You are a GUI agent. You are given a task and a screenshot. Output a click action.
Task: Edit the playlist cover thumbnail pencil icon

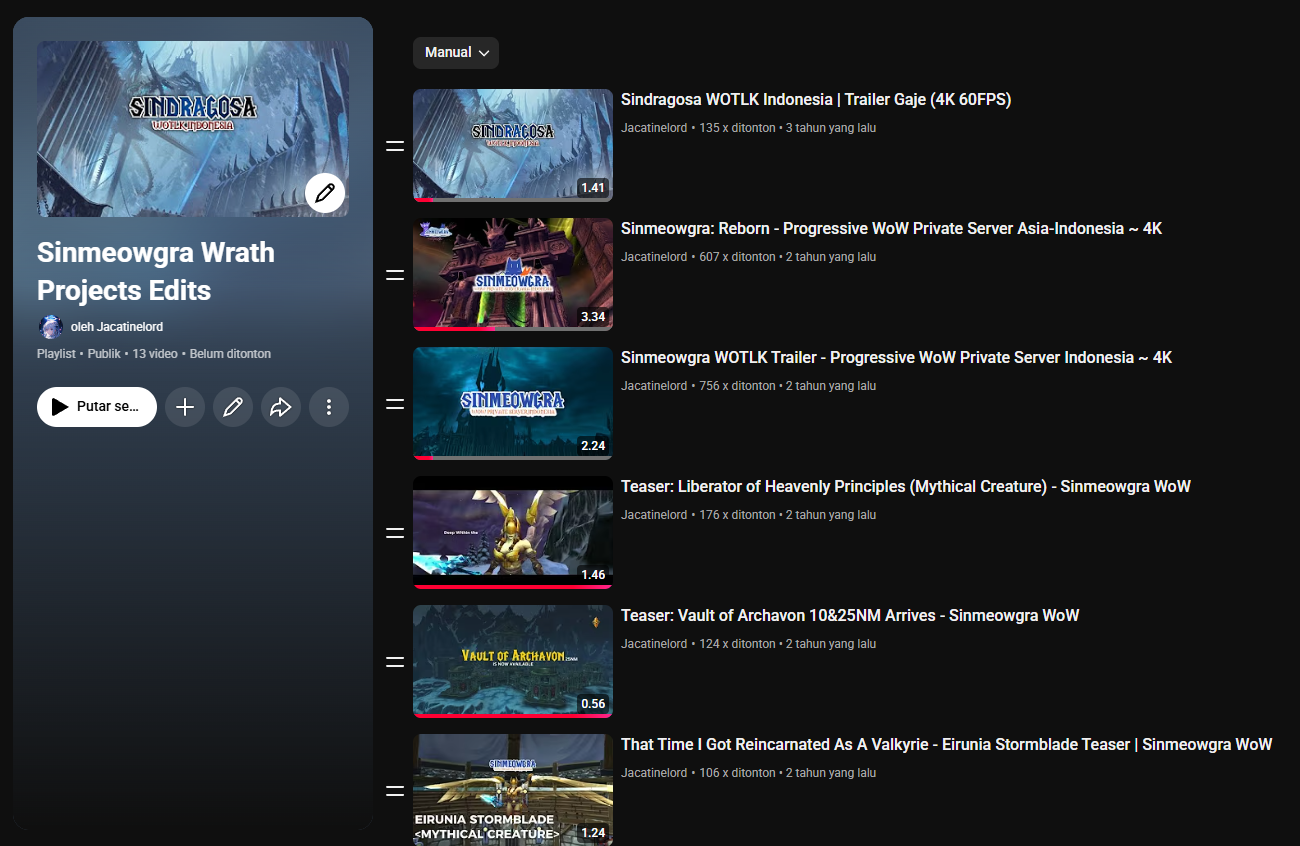pyautogui.click(x=325, y=193)
